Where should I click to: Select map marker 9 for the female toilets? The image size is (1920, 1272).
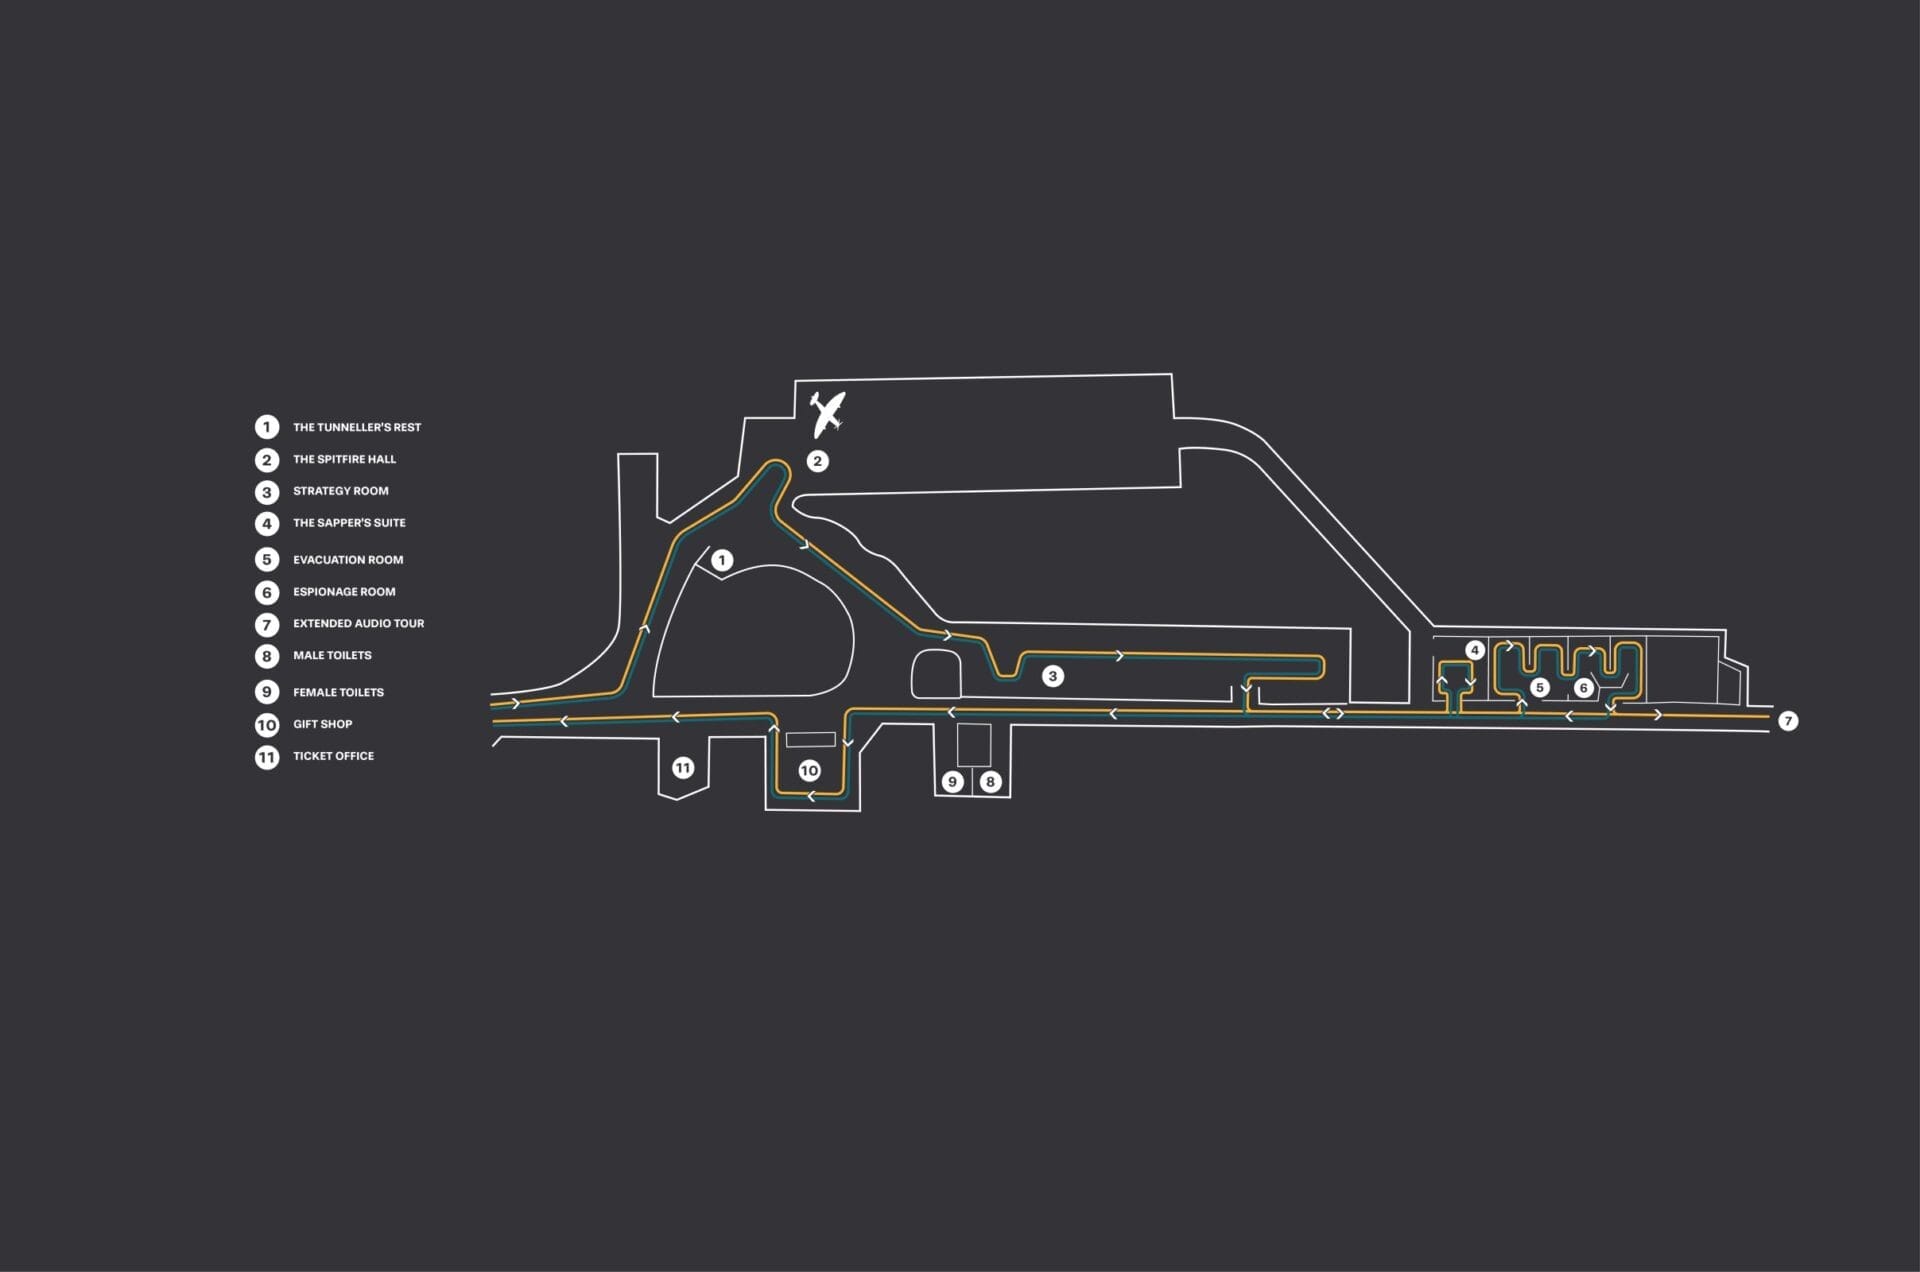[952, 782]
